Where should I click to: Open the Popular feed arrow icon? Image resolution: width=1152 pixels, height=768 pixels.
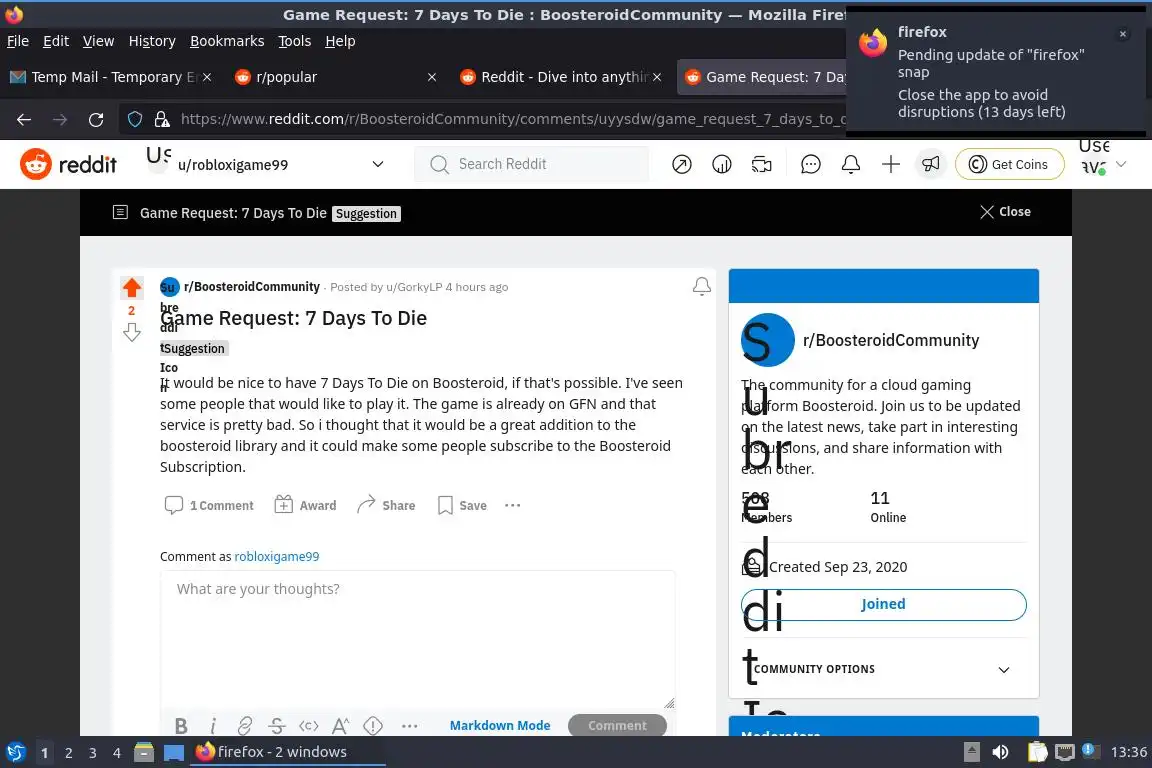(682, 164)
